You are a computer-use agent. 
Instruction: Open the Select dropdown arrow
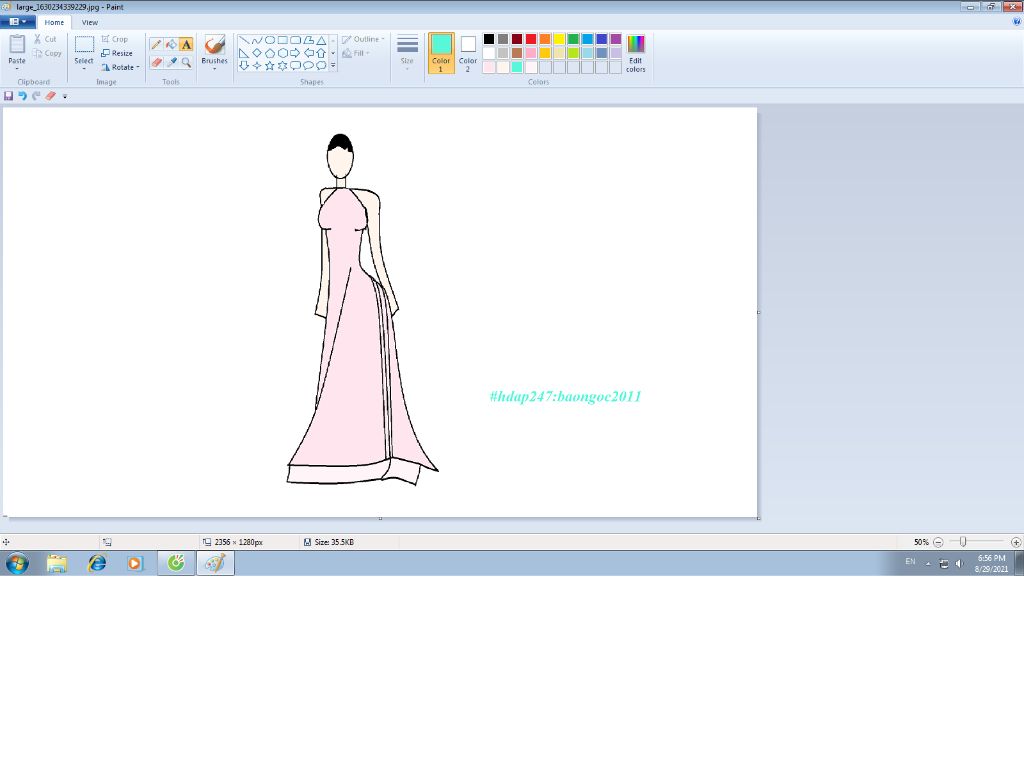[84, 69]
